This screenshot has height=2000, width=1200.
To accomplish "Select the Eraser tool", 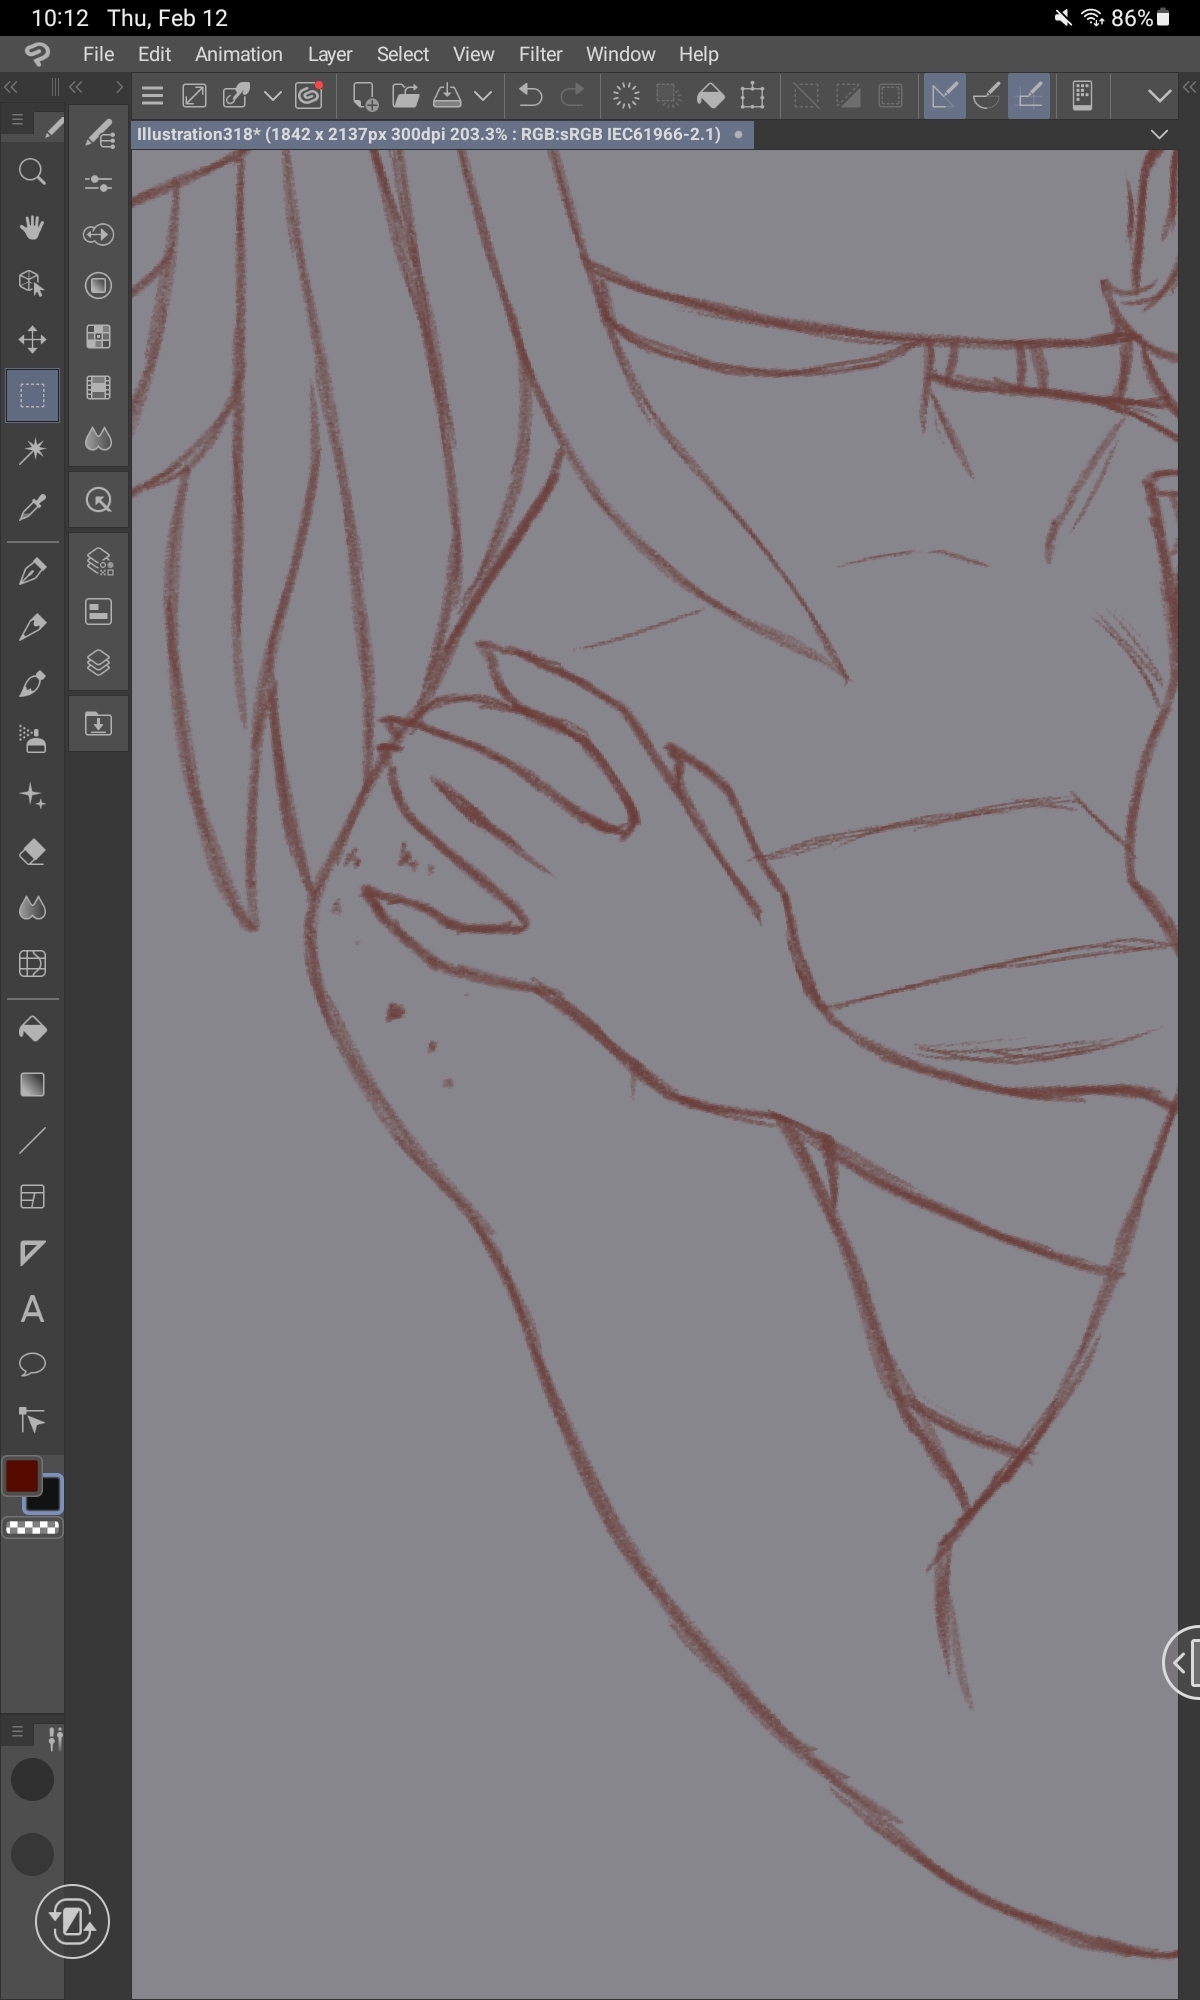I will (x=32, y=852).
